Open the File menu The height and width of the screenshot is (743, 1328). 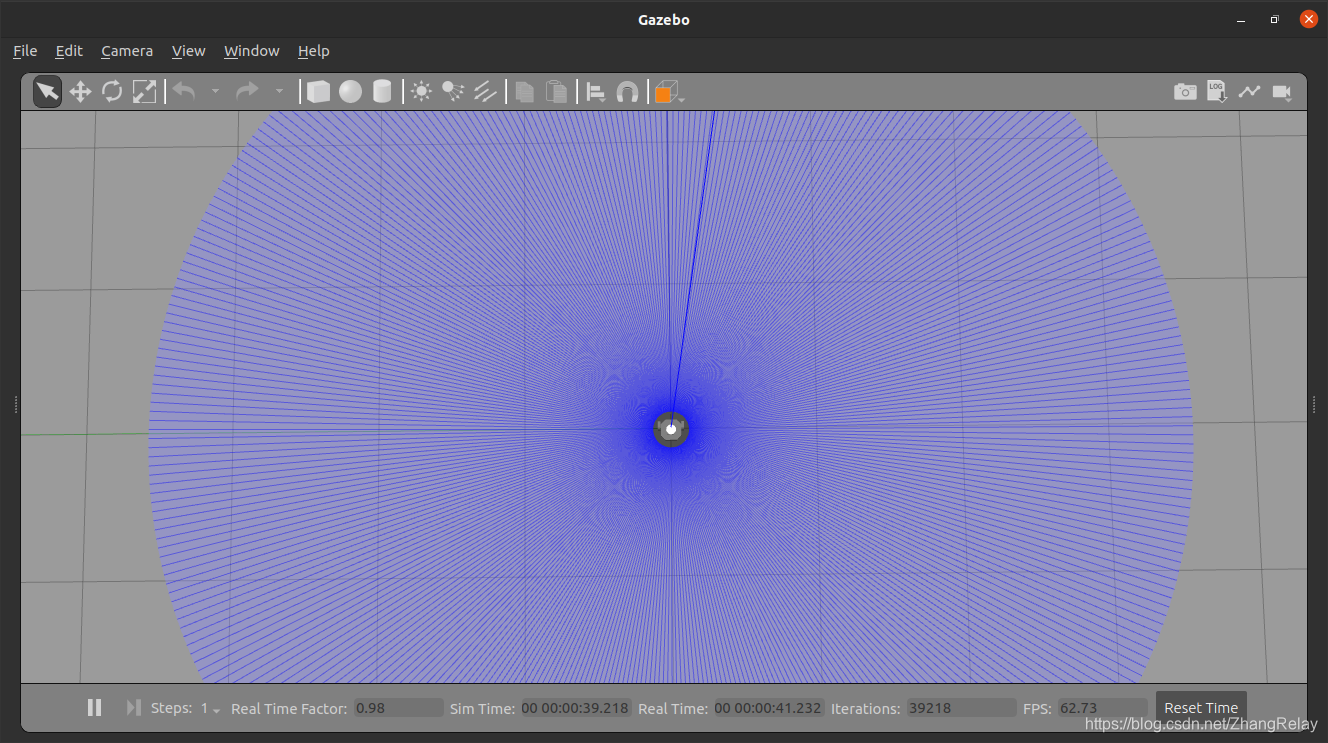(x=25, y=51)
